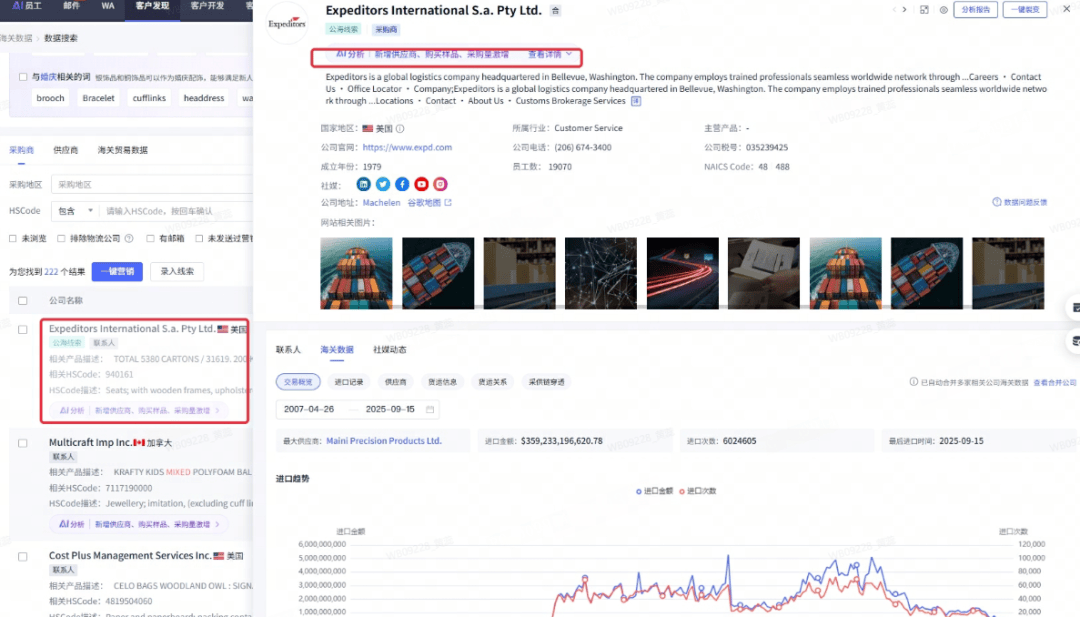This screenshot has width=1080, height=617.
Task: Expand 查看详情 in AI analysis bar
Action: tap(550, 54)
